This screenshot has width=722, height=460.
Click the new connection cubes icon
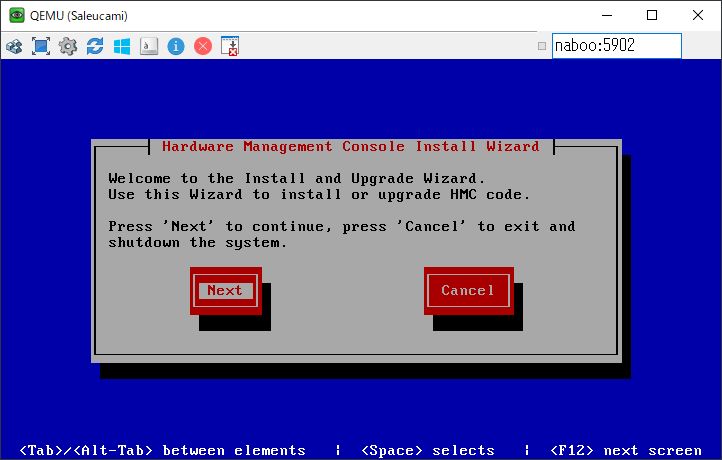14,46
